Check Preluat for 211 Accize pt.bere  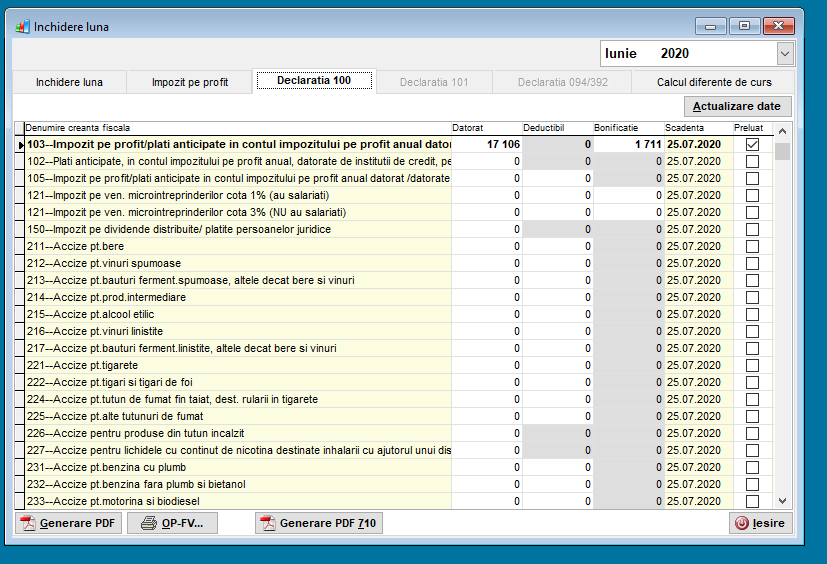pyautogui.click(x=753, y=246)
